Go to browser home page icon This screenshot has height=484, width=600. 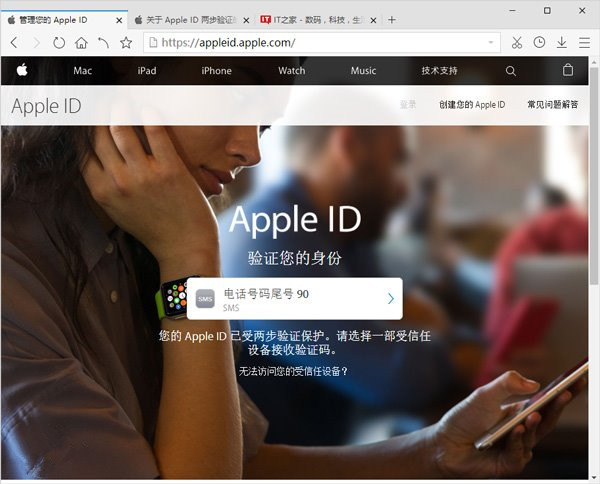(x=81, y=43)
